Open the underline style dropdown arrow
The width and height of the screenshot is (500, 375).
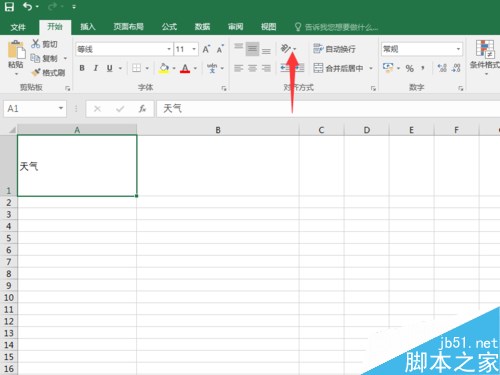coord(120,69)
